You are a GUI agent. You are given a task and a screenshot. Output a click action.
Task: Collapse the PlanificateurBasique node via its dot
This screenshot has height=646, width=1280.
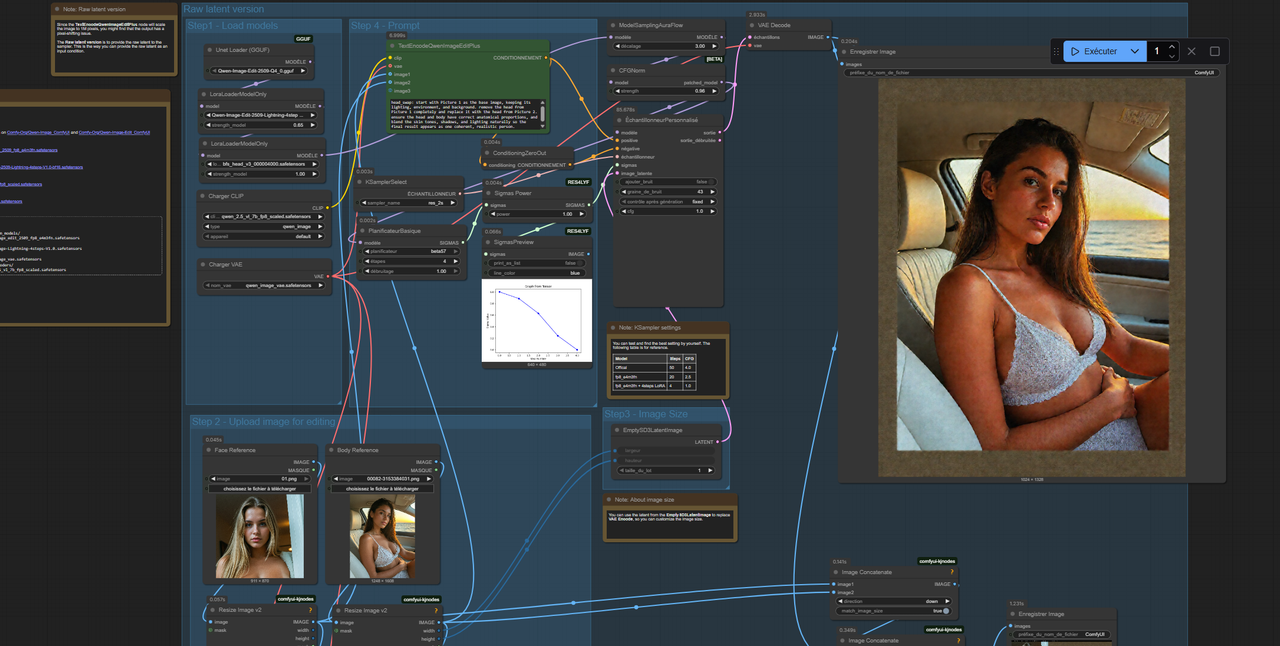(x=364, y=231)
